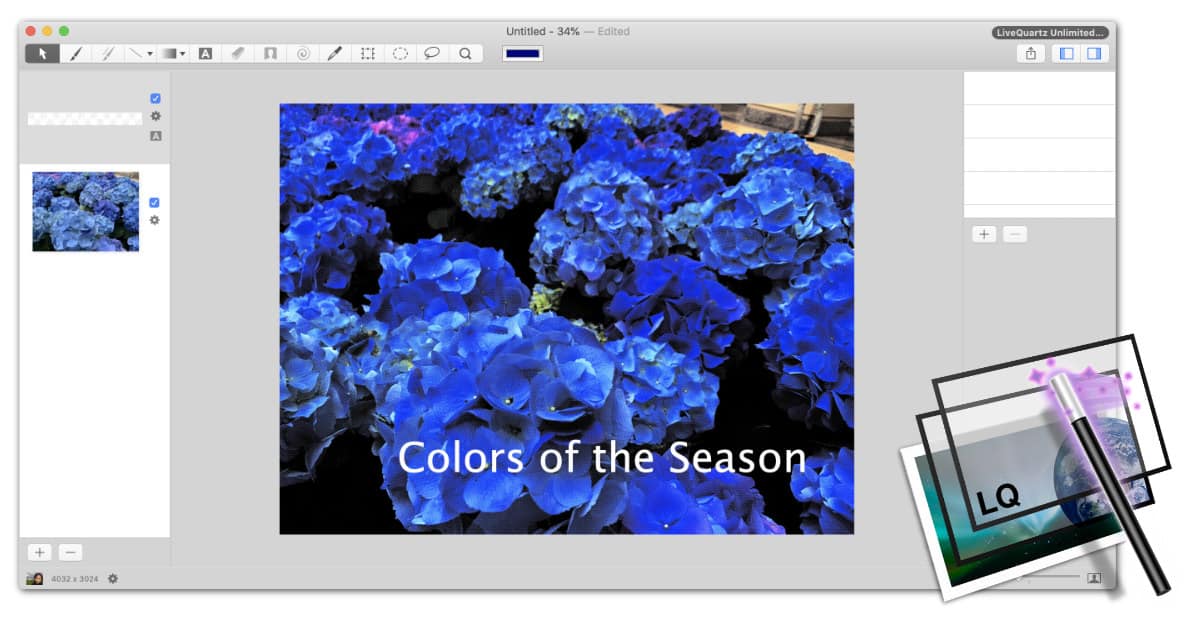This screenshot has width=1200, height=628.
Task: Choose the lasso selection tool
Action: [432, 54]
